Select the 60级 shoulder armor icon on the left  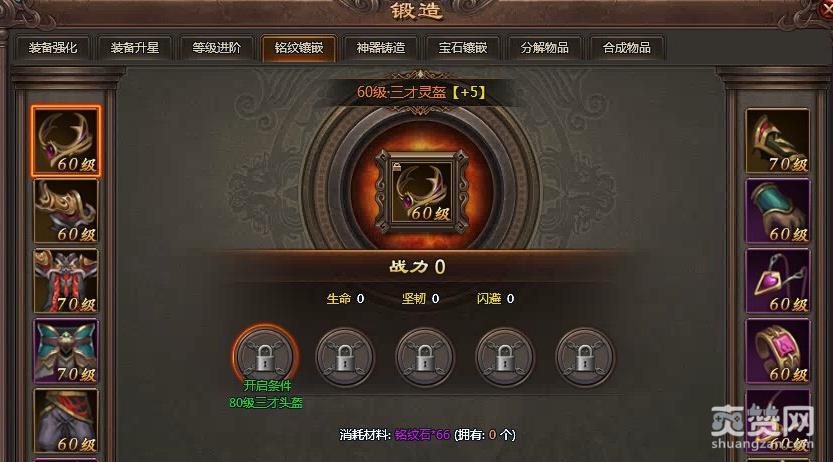coord(66,211)
